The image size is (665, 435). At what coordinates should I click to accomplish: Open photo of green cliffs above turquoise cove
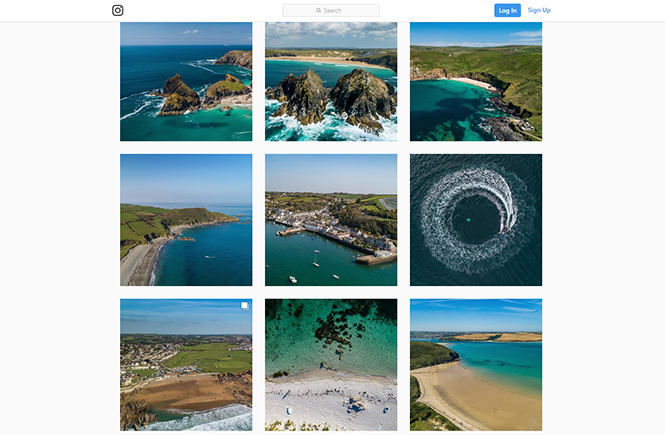[476, 81]
